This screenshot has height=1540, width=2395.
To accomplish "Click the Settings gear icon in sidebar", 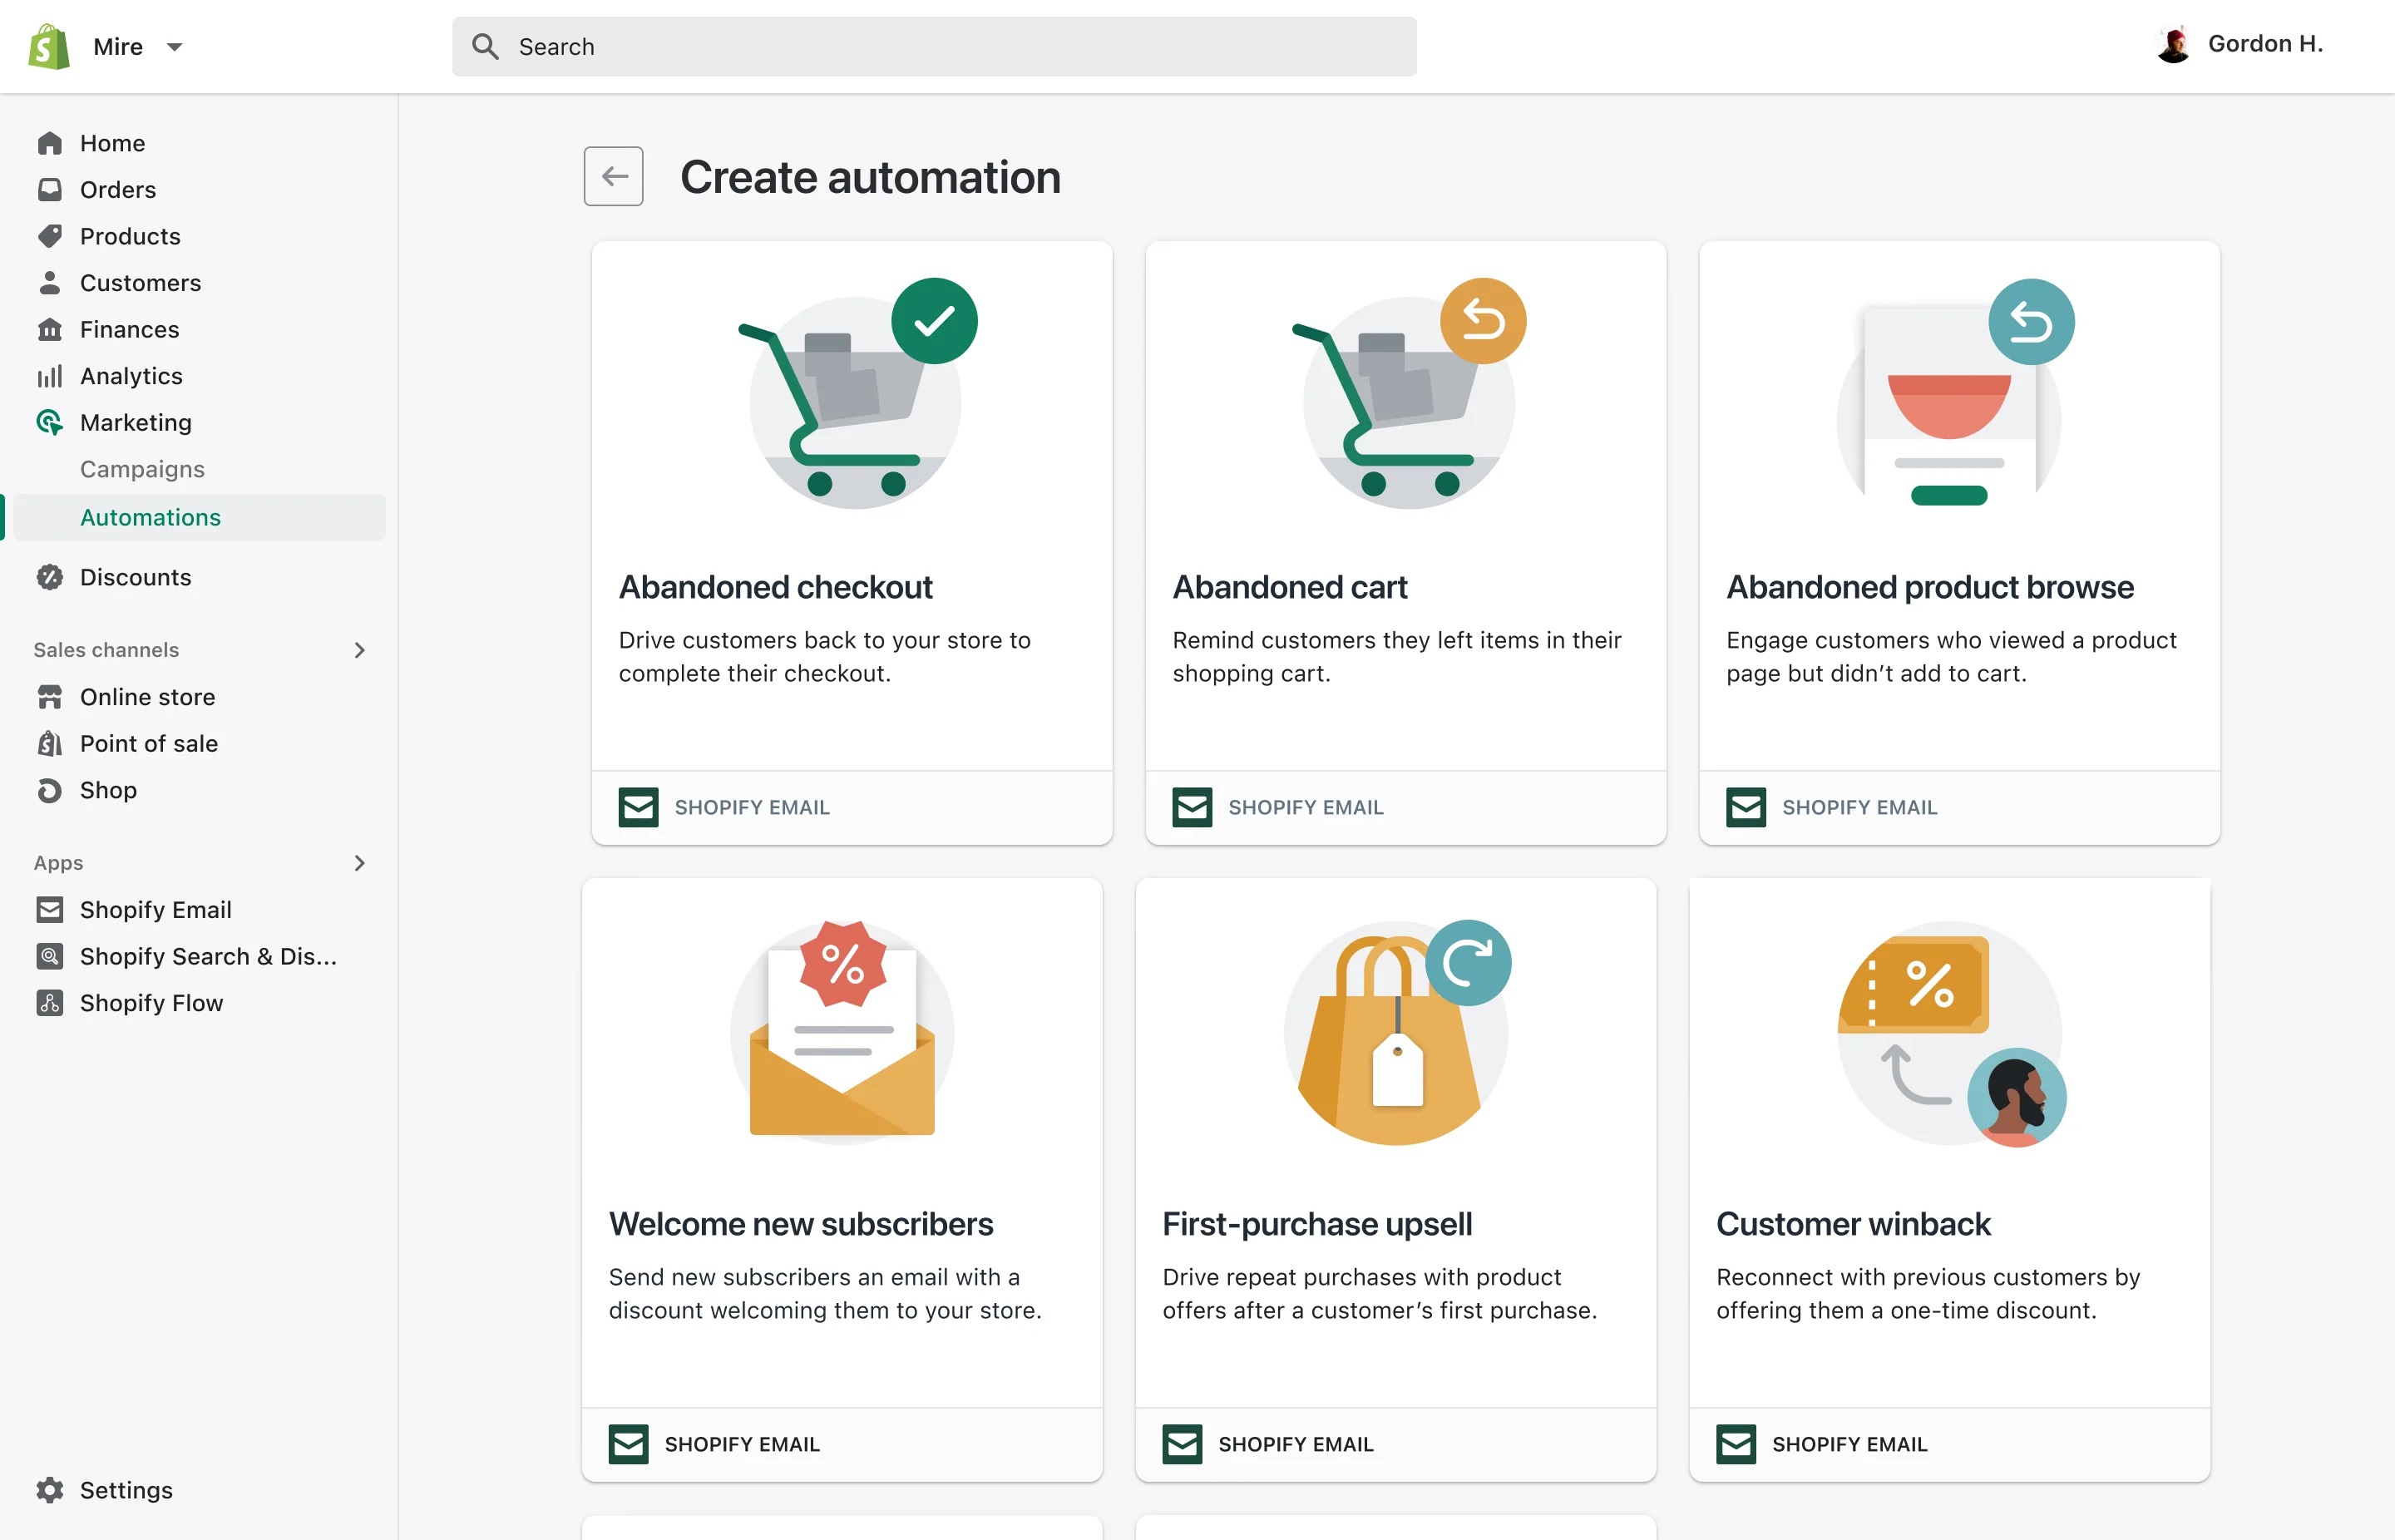I will (49, 1489).
